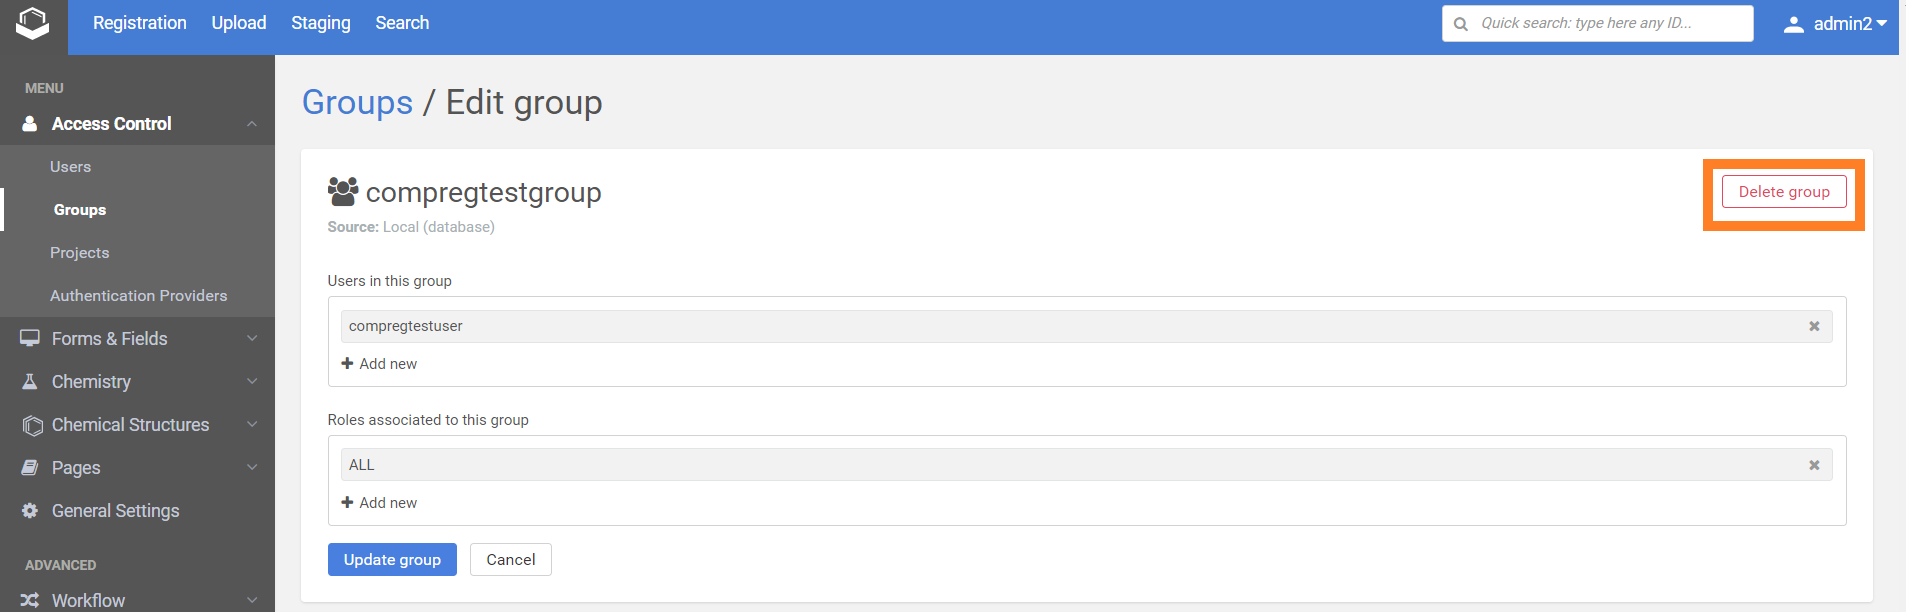Viewport: 1906px width, 612px height.
Task: Open the Registration tab
Action: click(x=140, y=23)
